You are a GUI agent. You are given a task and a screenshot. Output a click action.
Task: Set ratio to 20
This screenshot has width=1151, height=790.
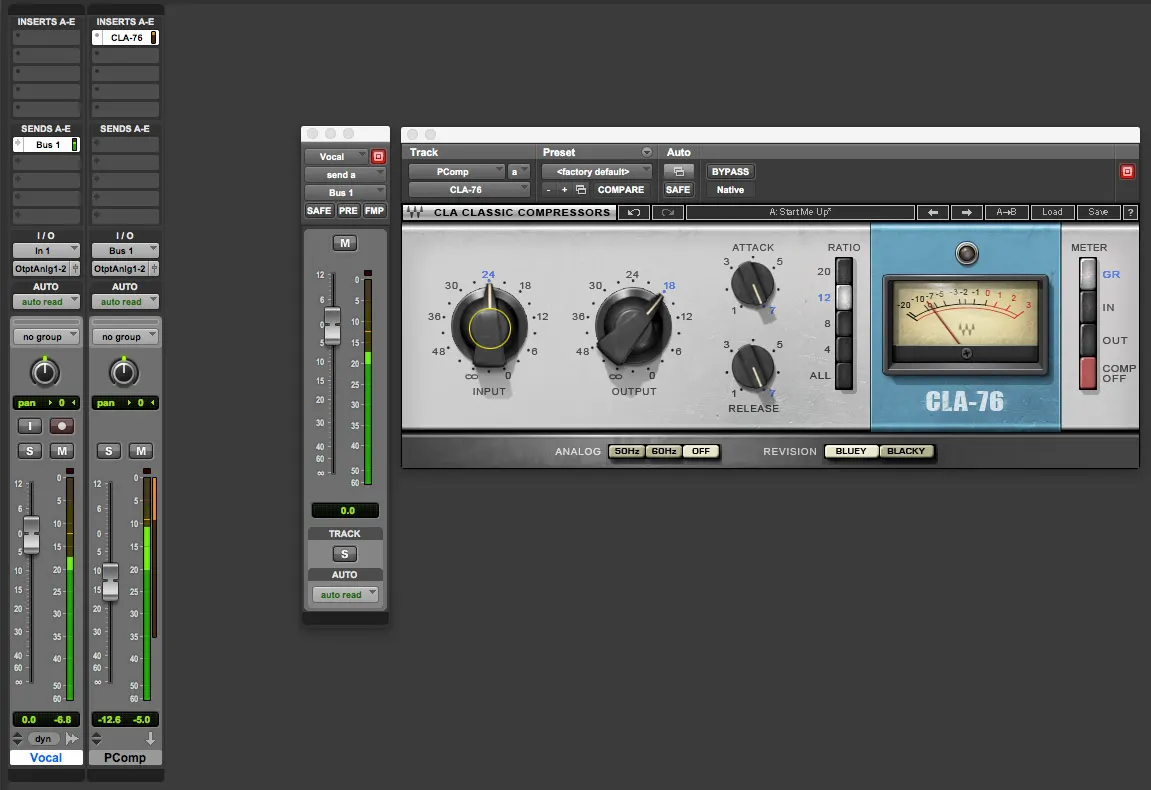tap(844, 271)
